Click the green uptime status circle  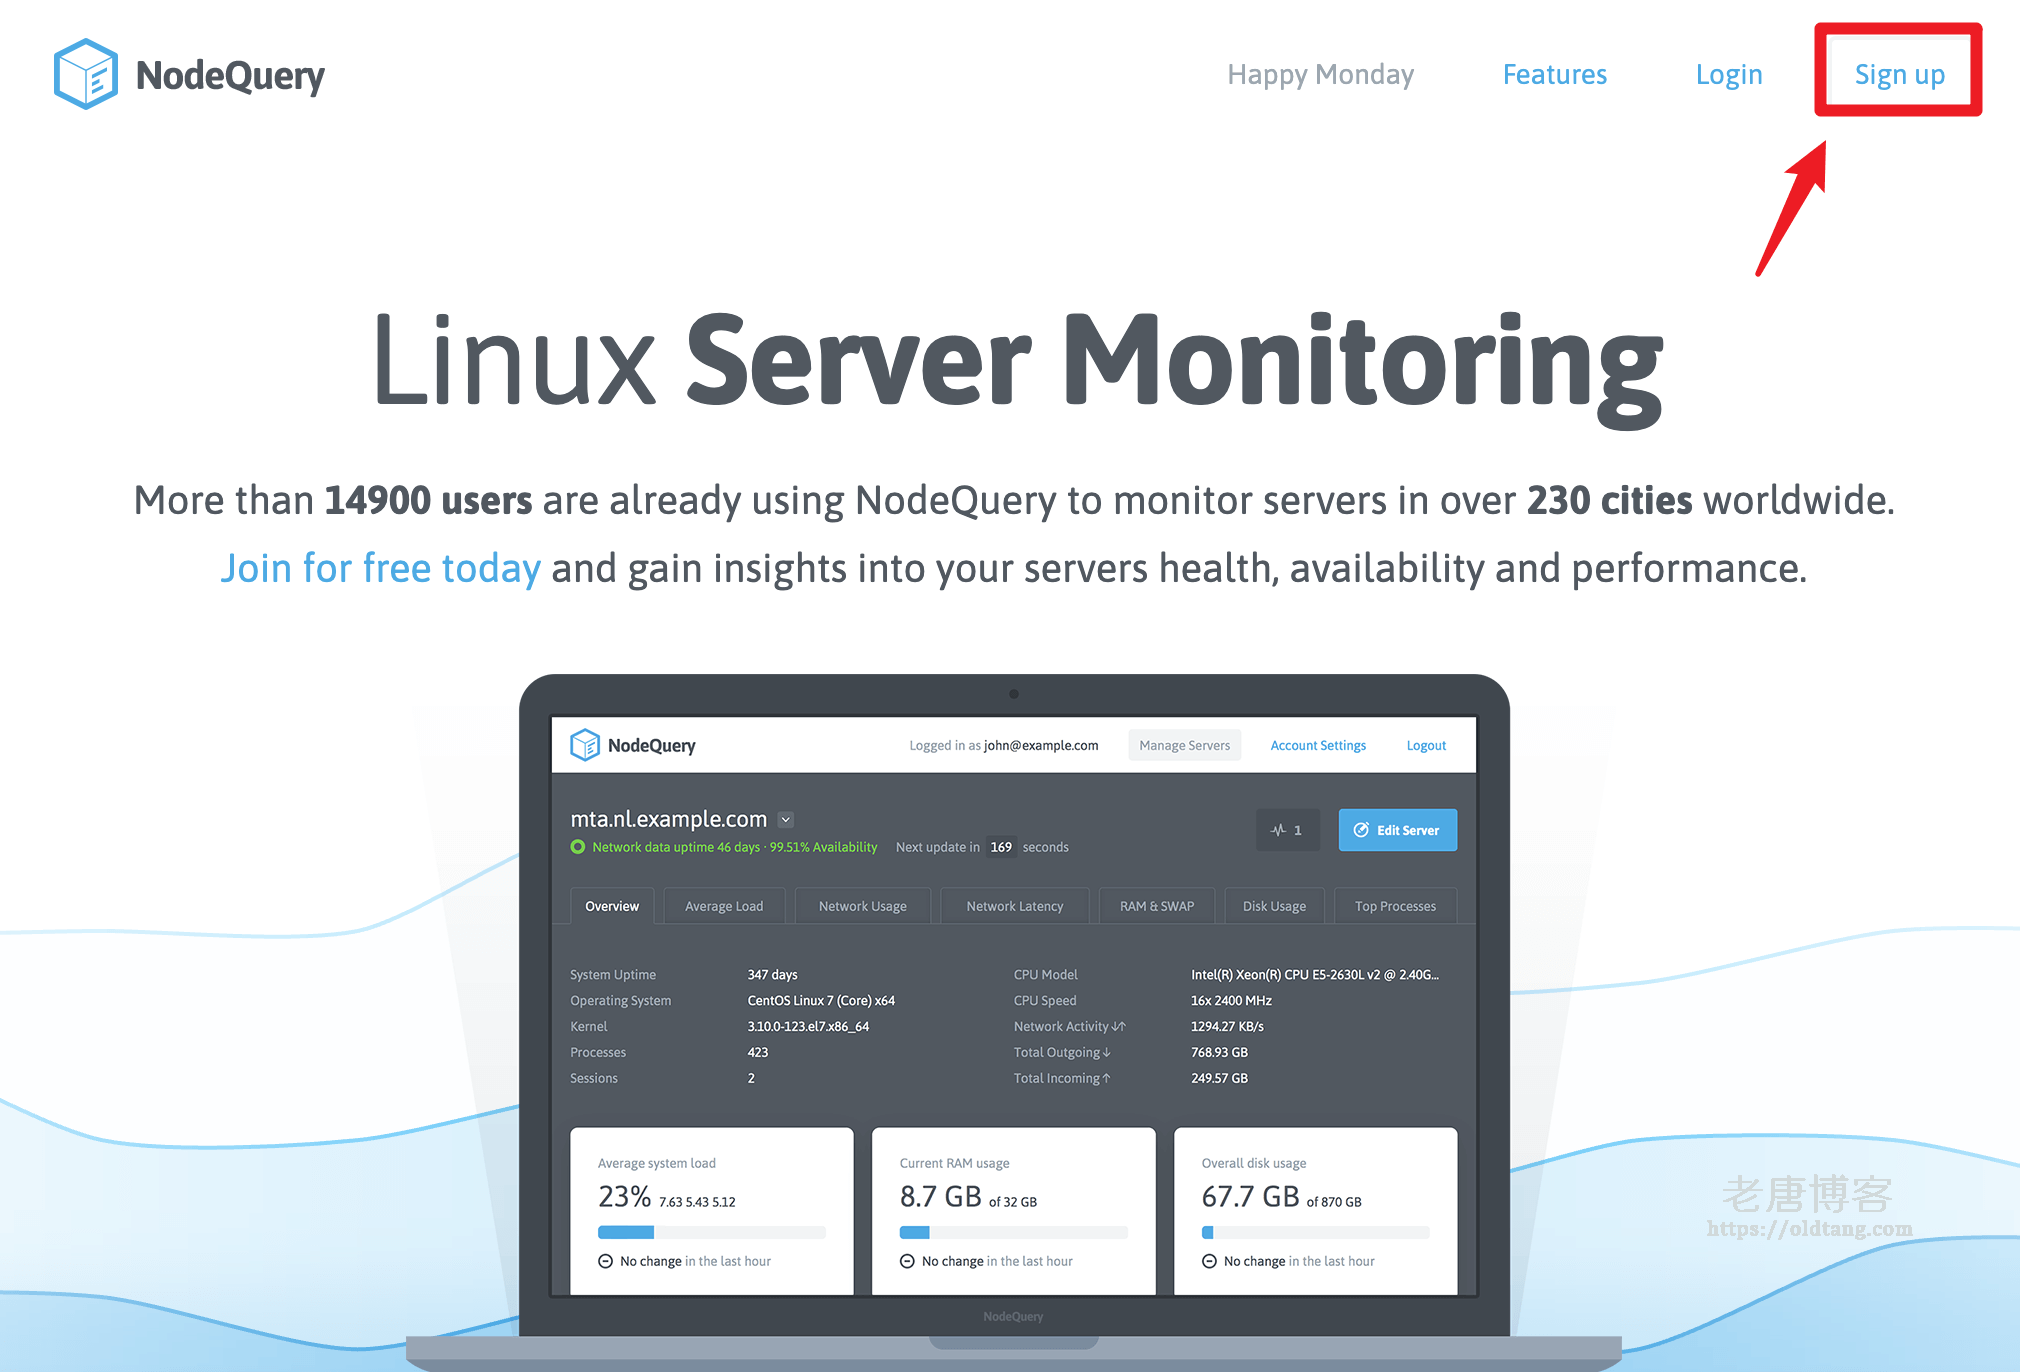tap(578, 846)
